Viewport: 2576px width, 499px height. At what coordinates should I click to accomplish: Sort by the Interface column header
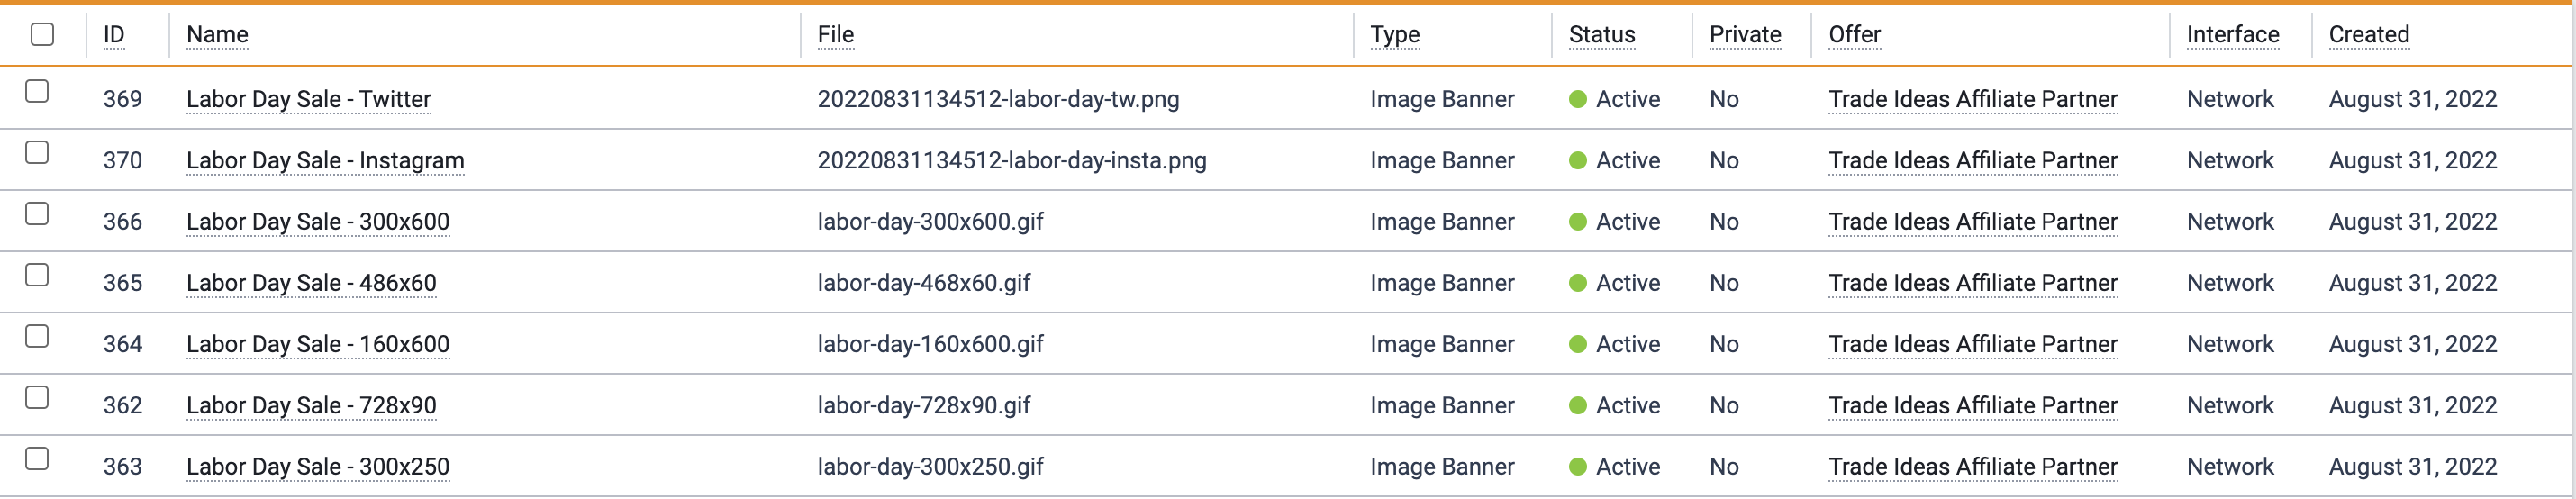(x=2232, y=35)
